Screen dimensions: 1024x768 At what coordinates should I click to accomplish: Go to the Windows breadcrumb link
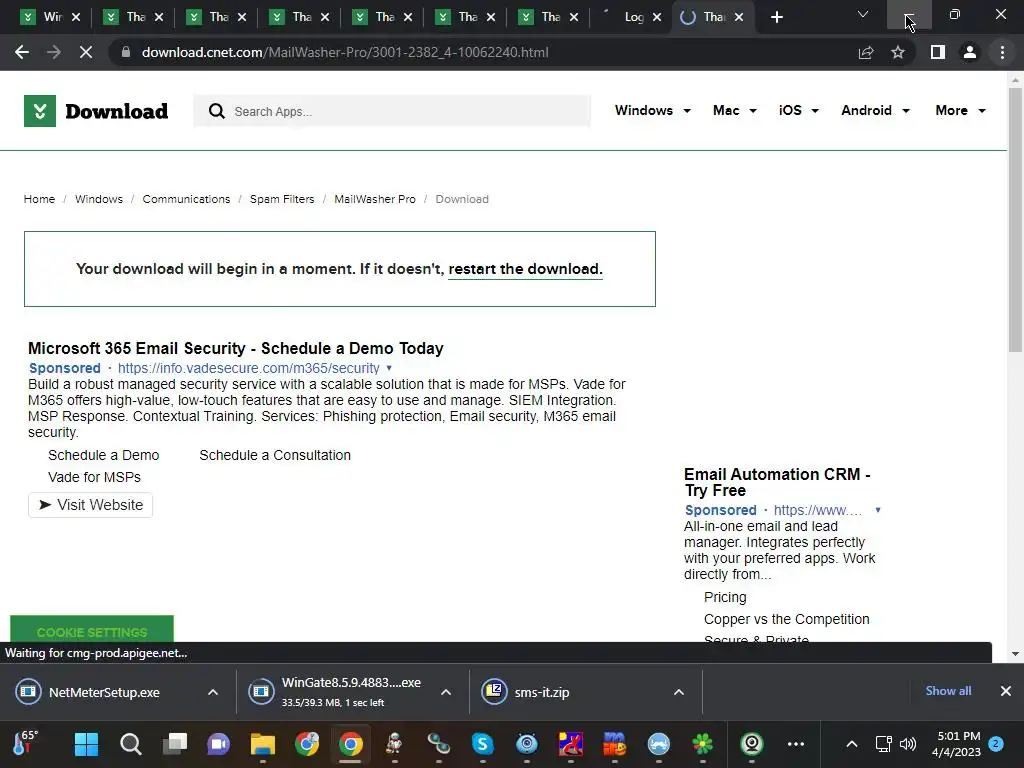coord(99,199)
